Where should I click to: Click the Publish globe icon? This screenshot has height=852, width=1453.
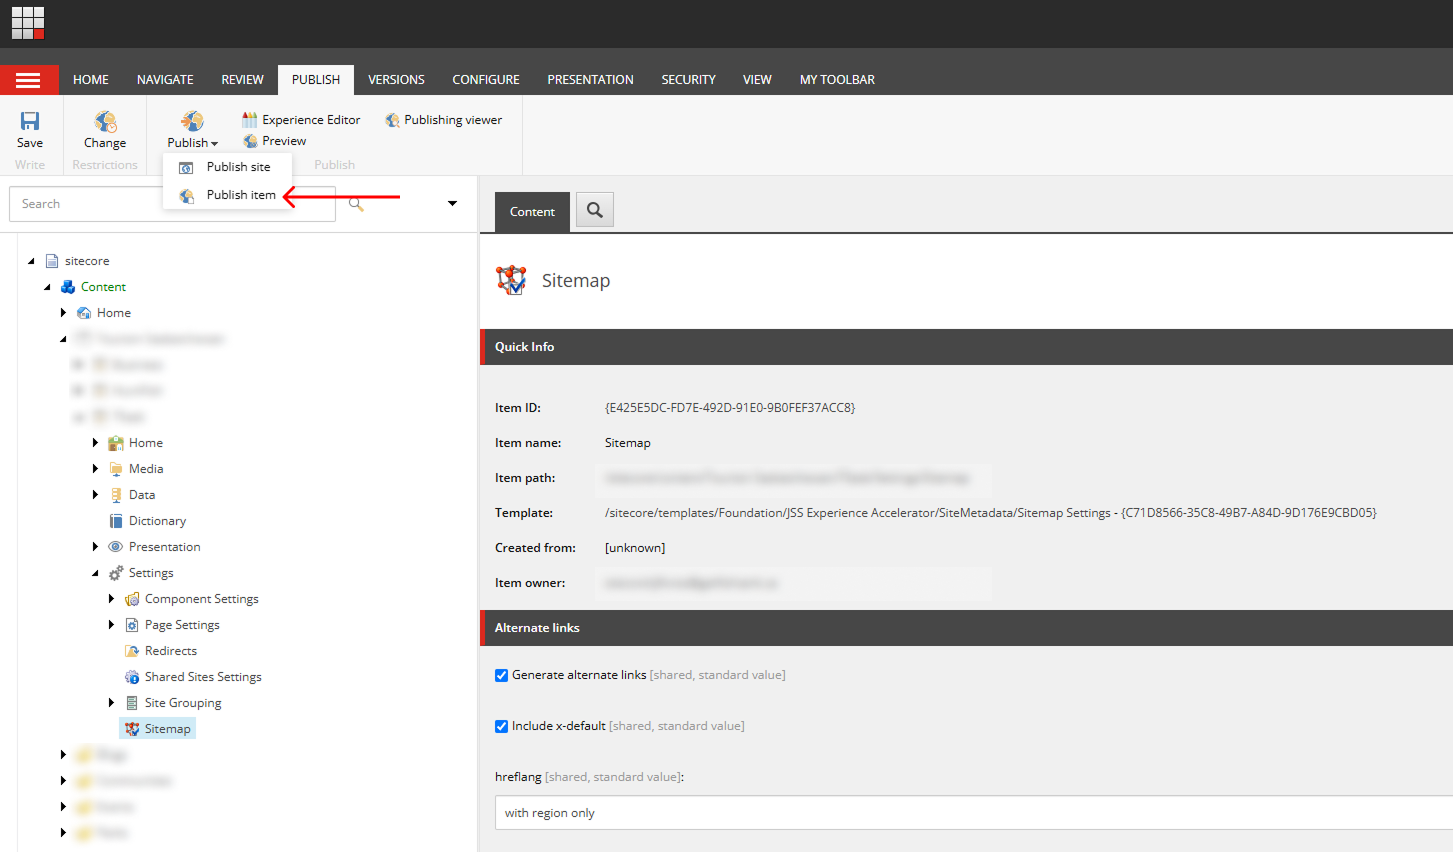point(192,121)
